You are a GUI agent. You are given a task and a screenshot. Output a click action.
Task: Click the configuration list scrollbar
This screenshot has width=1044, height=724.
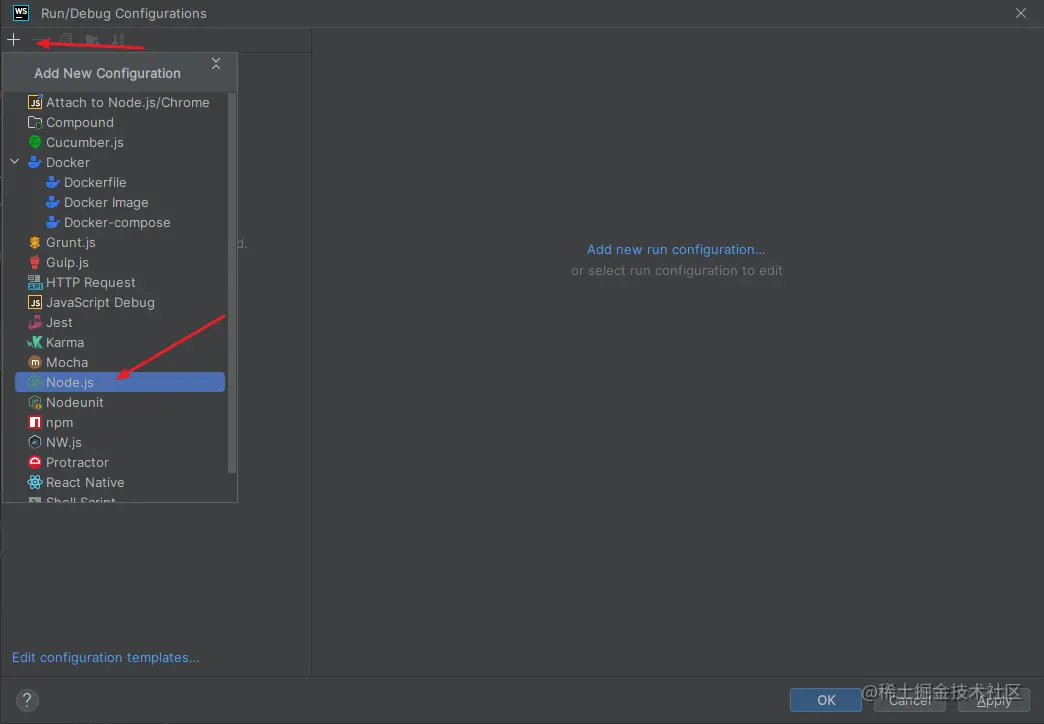tap(232, 283)
